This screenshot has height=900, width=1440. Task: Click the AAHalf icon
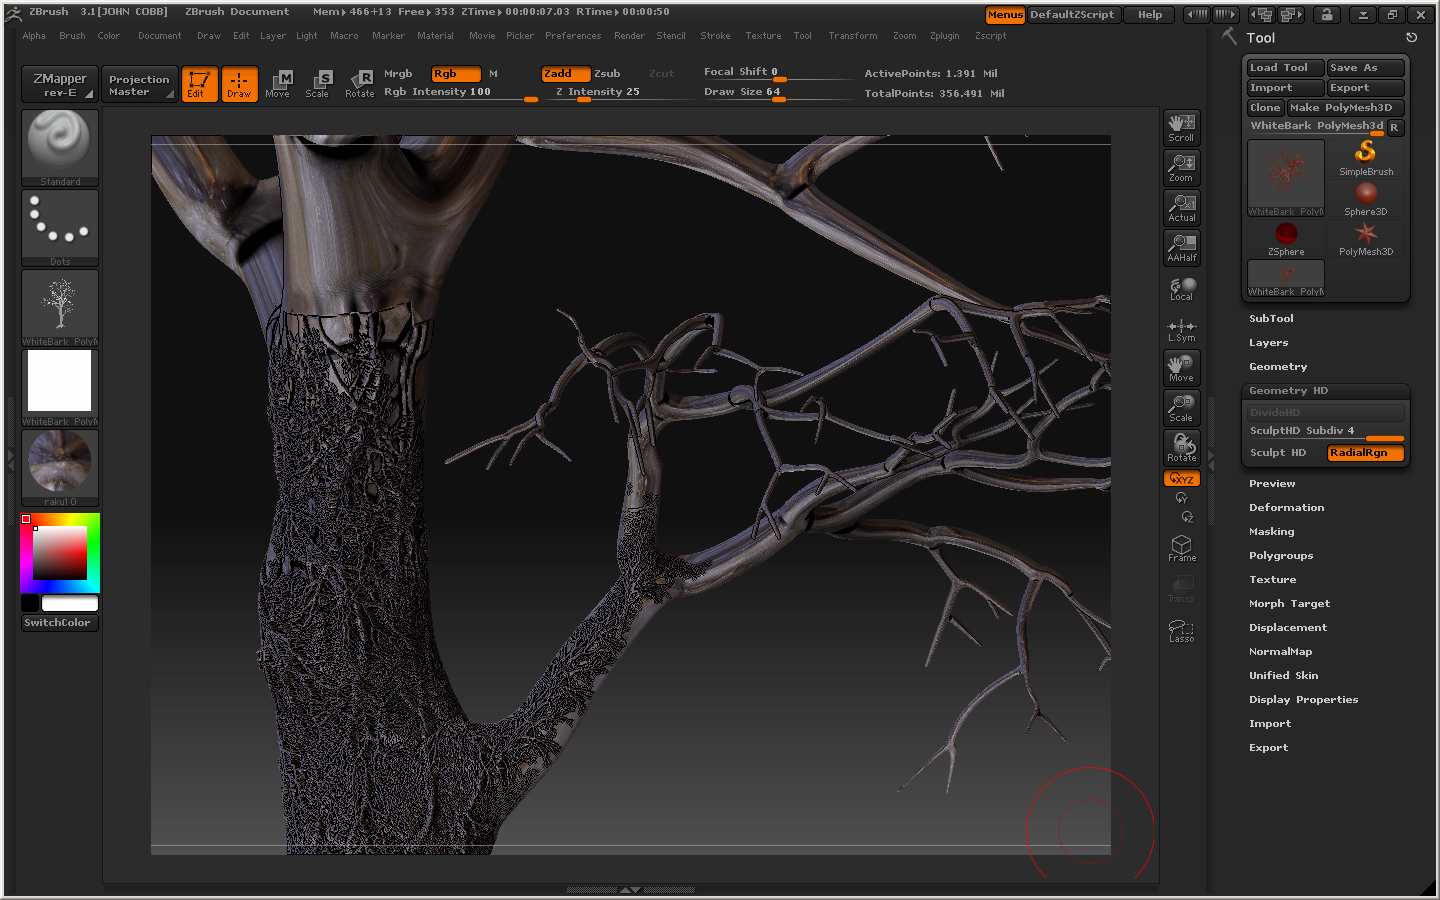tap(1182, 248)
